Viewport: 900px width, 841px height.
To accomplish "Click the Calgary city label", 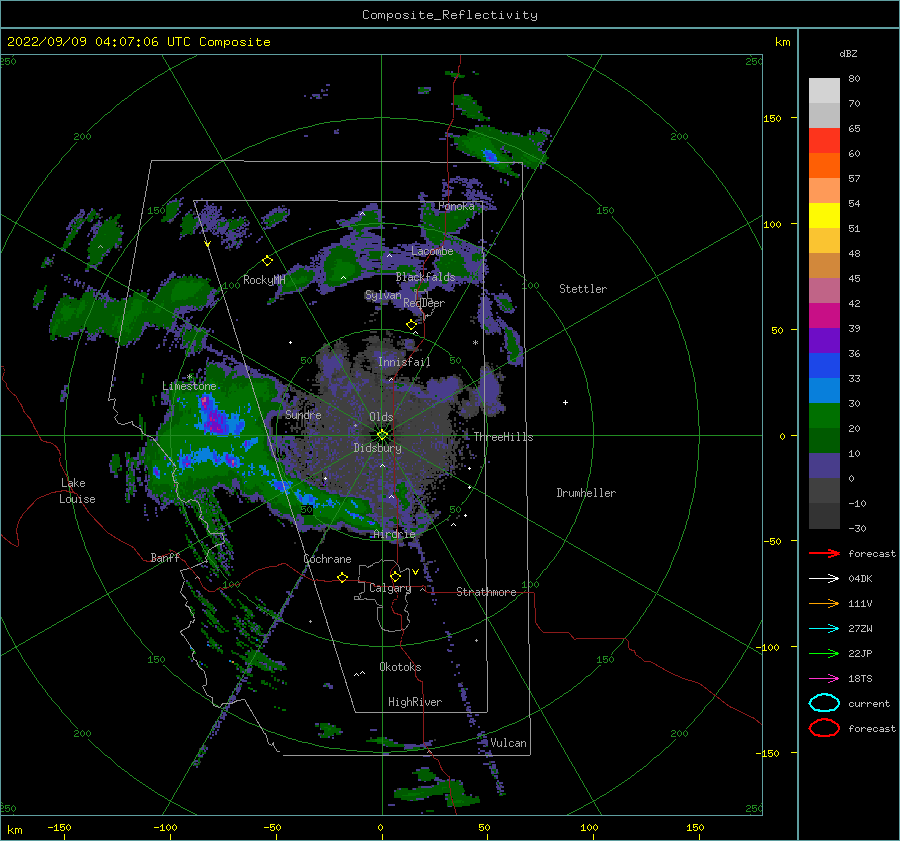I will pos(390,588).
